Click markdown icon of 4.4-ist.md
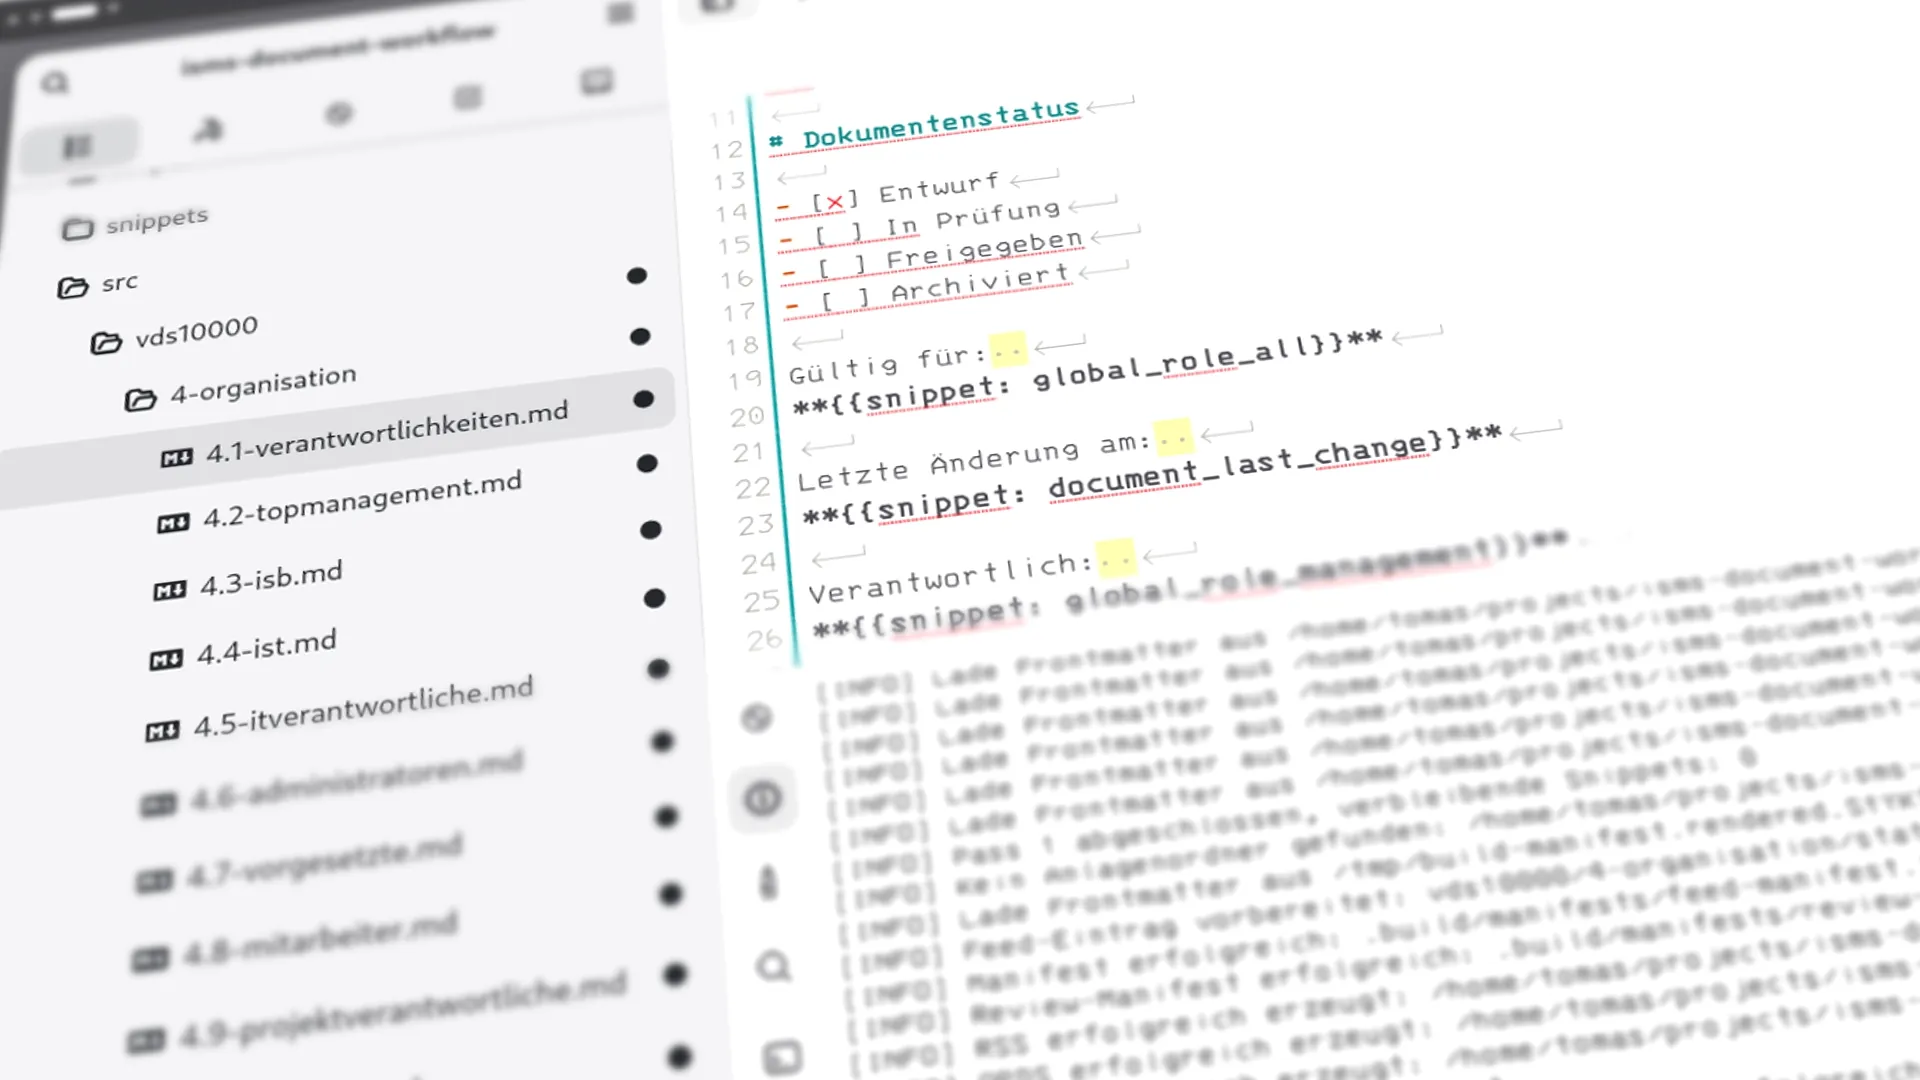 click(165, 660)
